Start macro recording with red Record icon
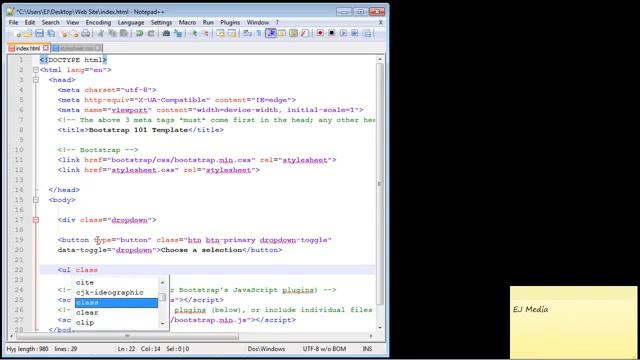This screenshot has height=360, width=640. click(320, 33)
